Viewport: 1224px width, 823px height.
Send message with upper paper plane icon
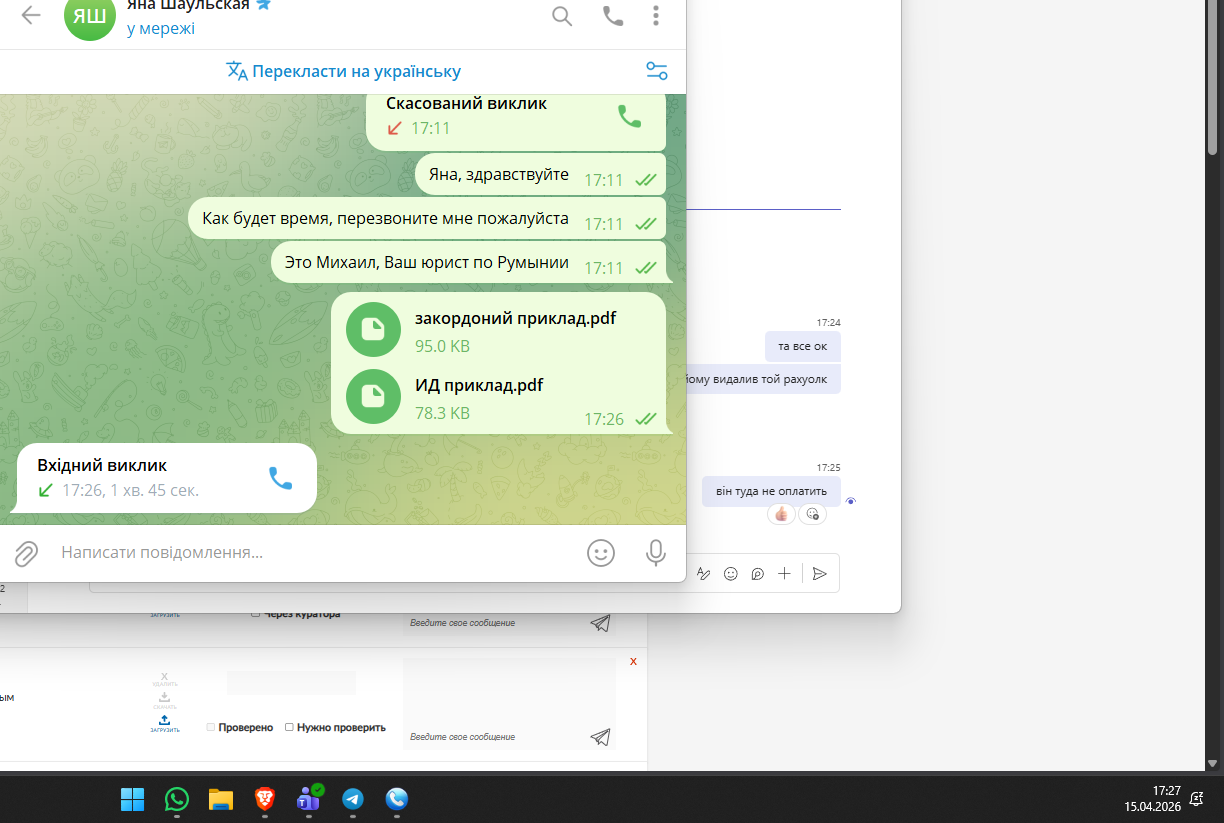[600, 623]
